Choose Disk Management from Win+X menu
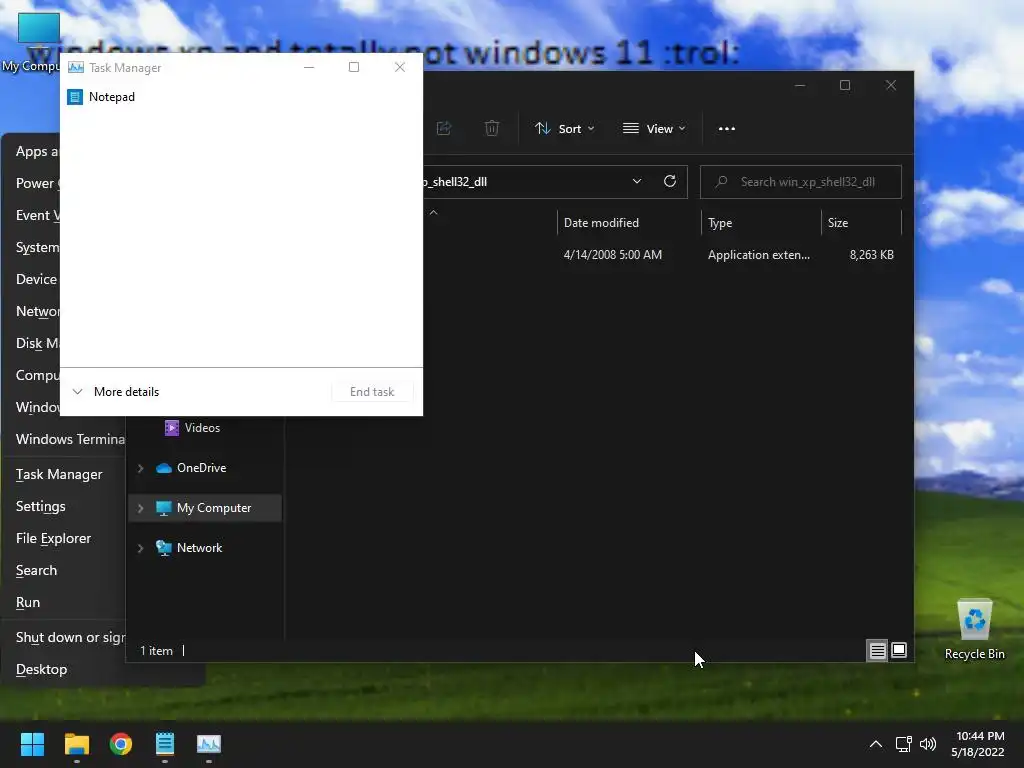This screenshot has width=1024, height=768. point(32,343)
